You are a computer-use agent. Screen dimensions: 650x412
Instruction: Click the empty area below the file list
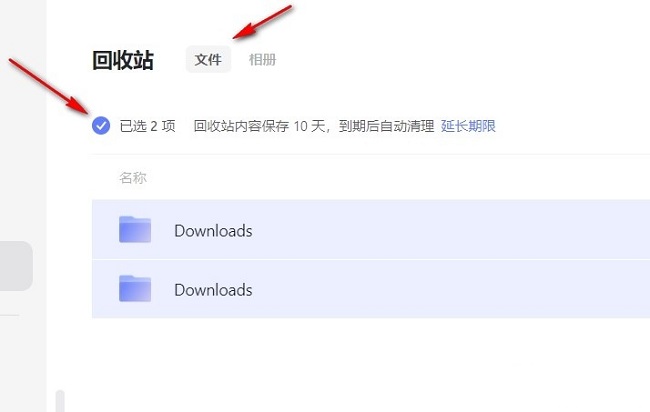coord(371,365)
